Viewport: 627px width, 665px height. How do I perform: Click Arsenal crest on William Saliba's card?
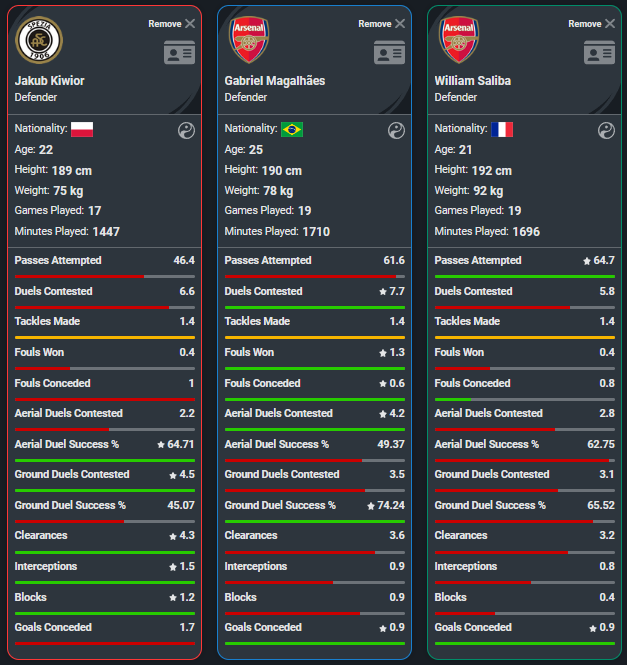(459, 39)
